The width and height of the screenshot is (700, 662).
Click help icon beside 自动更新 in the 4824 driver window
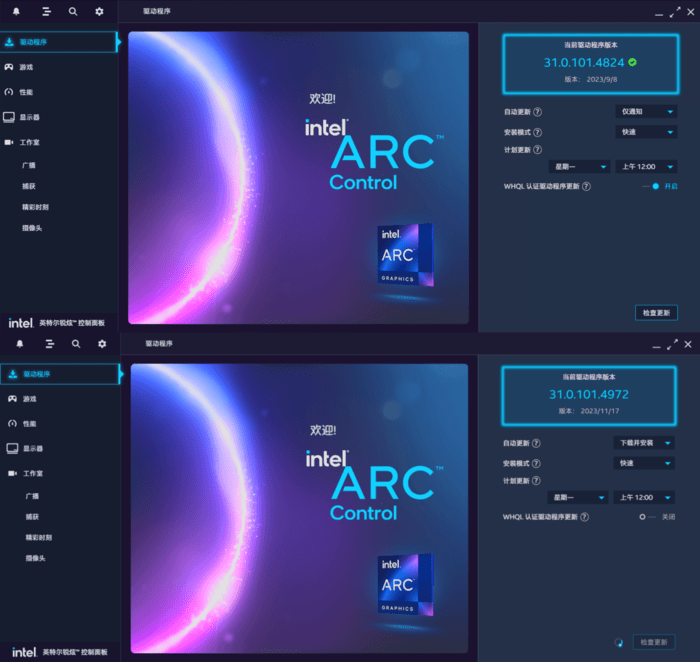(x=538, y=112)
